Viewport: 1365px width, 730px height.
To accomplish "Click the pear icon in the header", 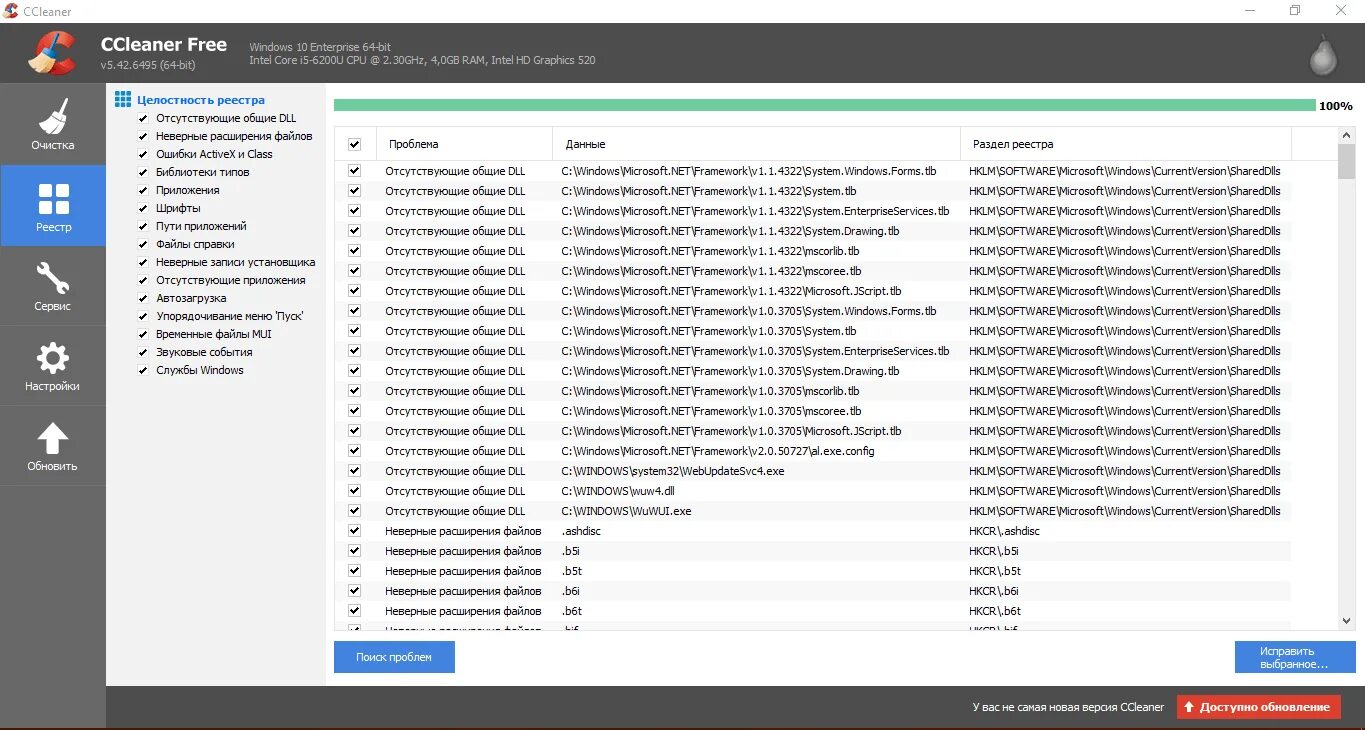I will [1323, 56].
